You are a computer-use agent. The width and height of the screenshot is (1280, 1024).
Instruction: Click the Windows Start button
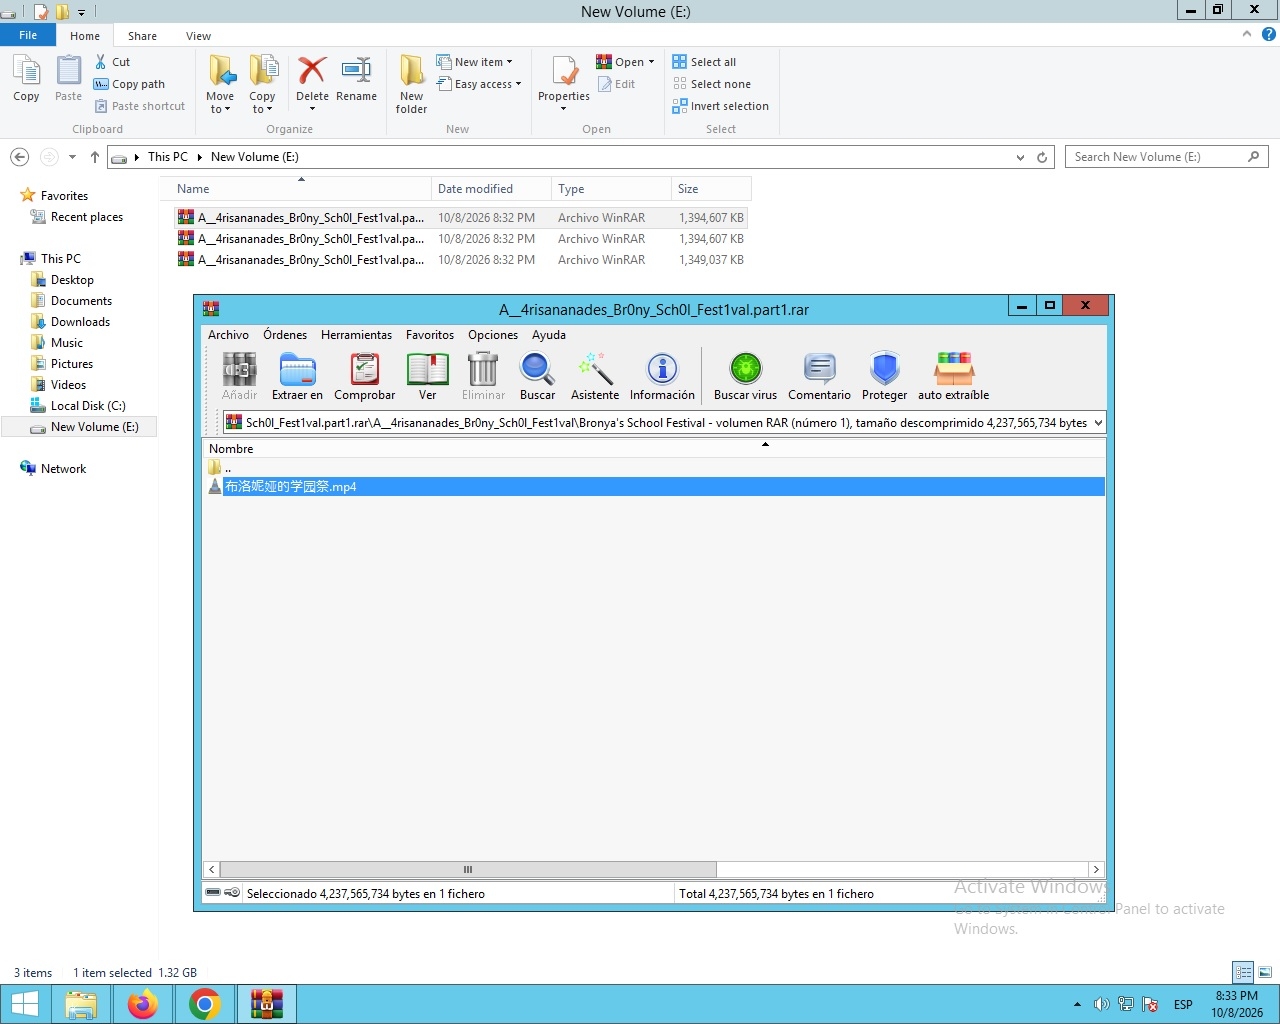pyautogui.click(x=25, y=1004)
